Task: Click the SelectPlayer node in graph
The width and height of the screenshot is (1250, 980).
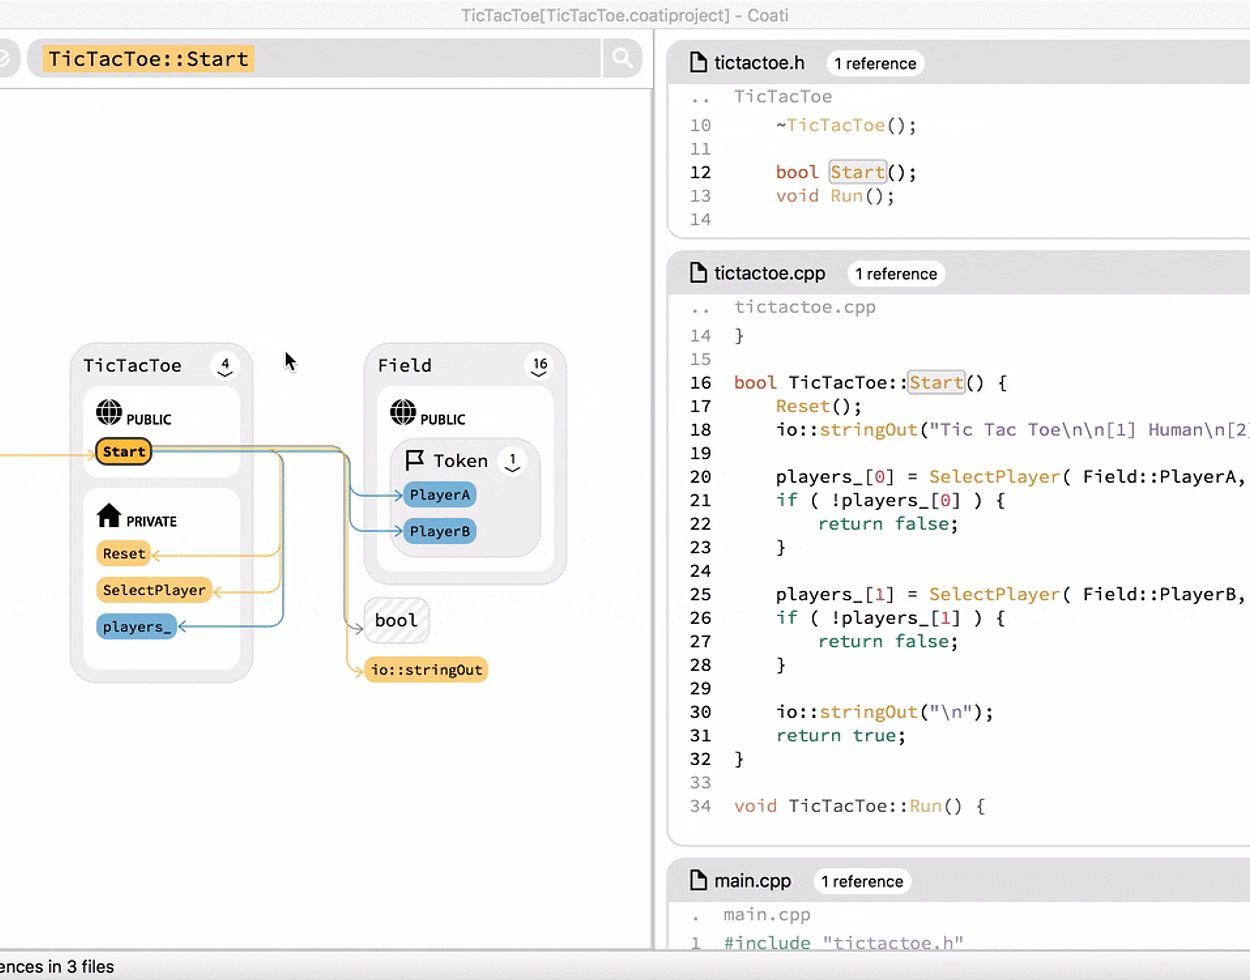Action: [x=154, y=590]
